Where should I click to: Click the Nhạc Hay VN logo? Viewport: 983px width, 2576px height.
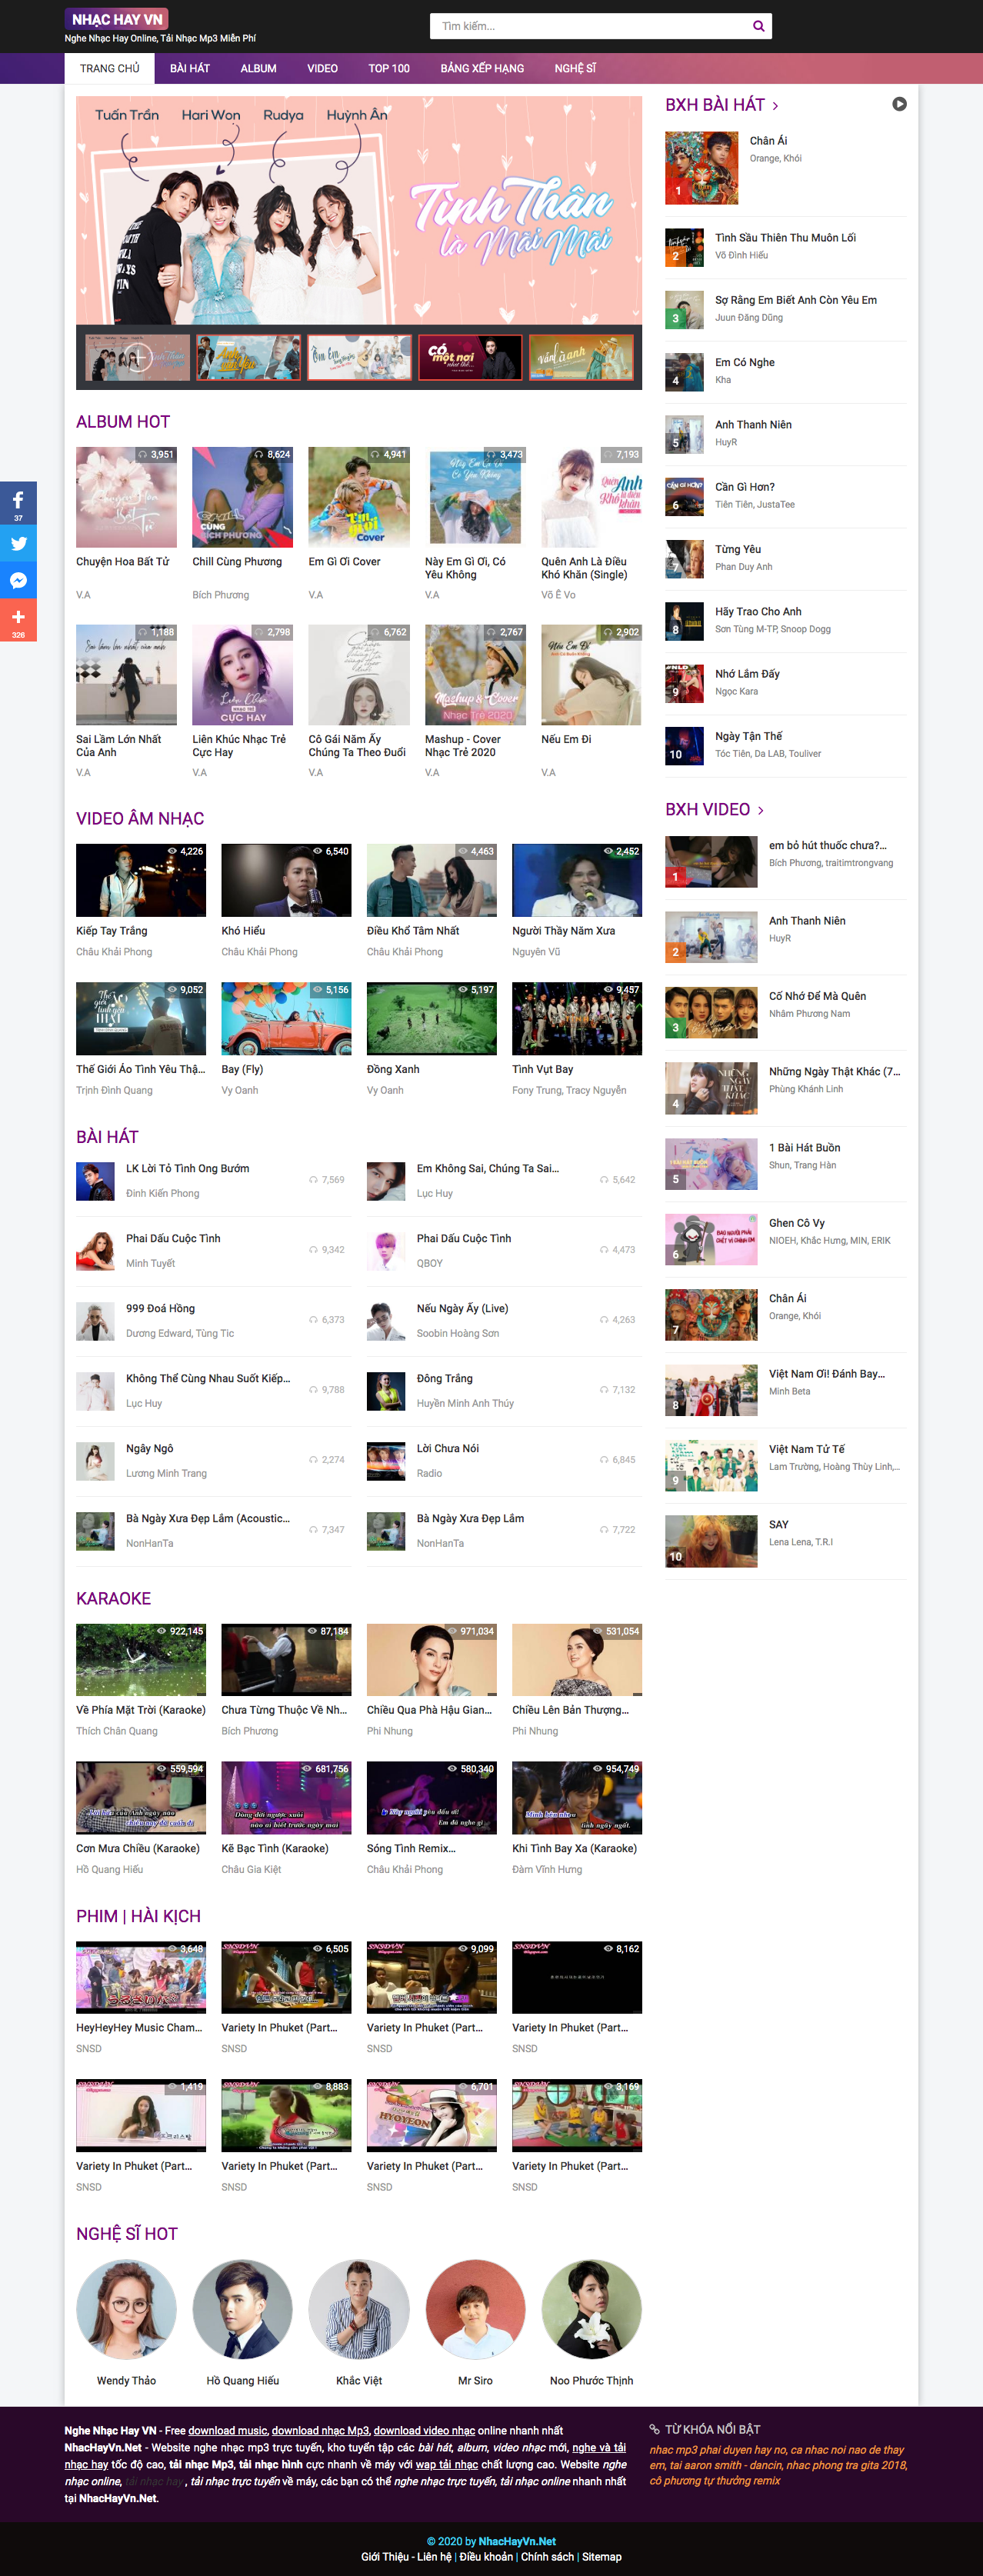click(117, 19)
